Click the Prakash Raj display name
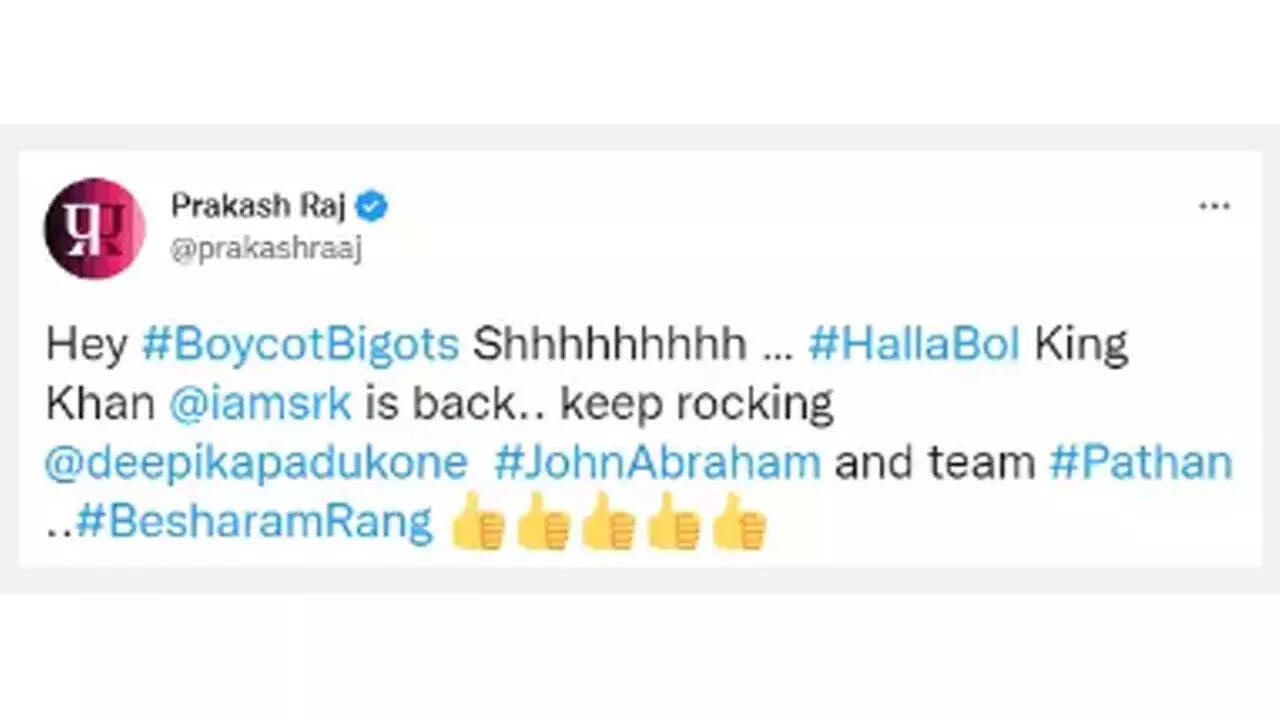1280x720 pixels. (x=260, y=206)
